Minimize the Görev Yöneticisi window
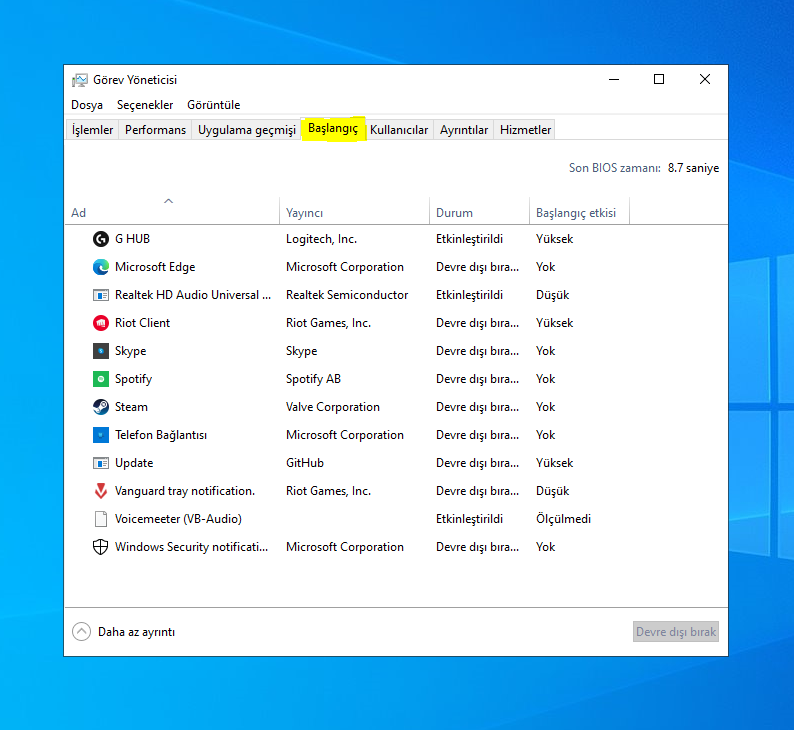The width and height of the screenshot is (794, 730). 614,79
